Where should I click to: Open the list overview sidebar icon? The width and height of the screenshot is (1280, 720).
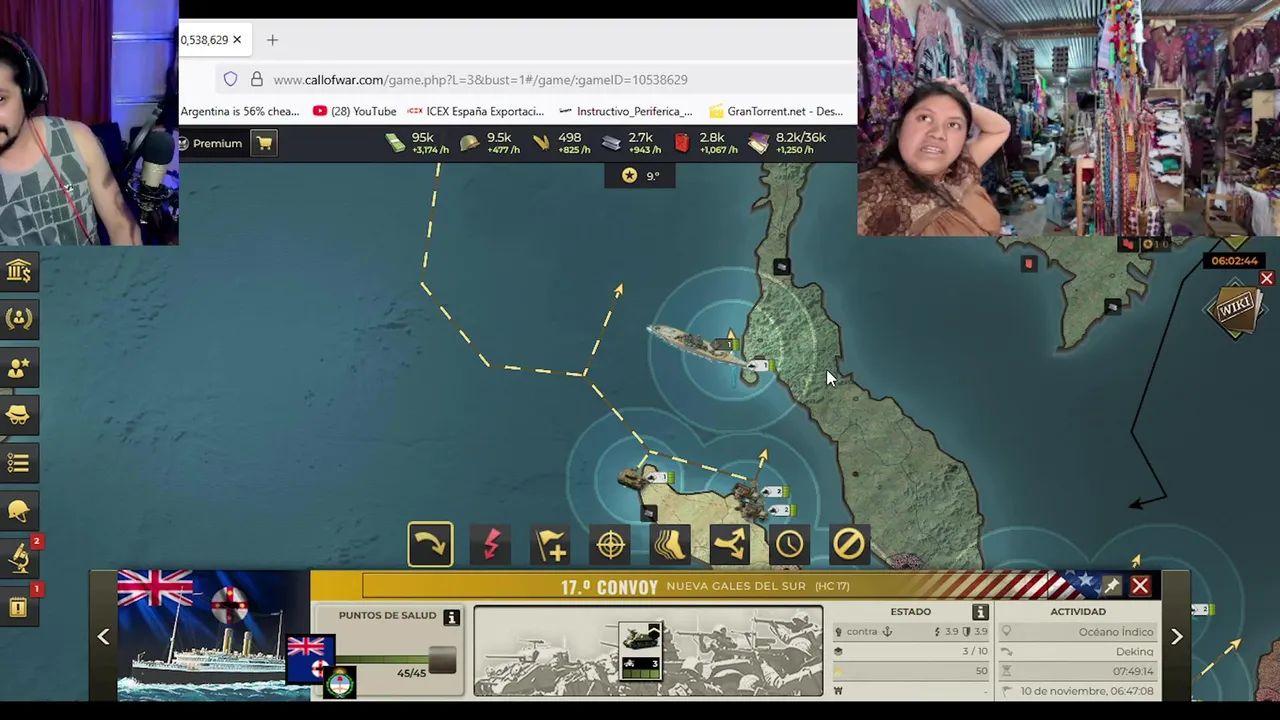click(x=18, y=463)
